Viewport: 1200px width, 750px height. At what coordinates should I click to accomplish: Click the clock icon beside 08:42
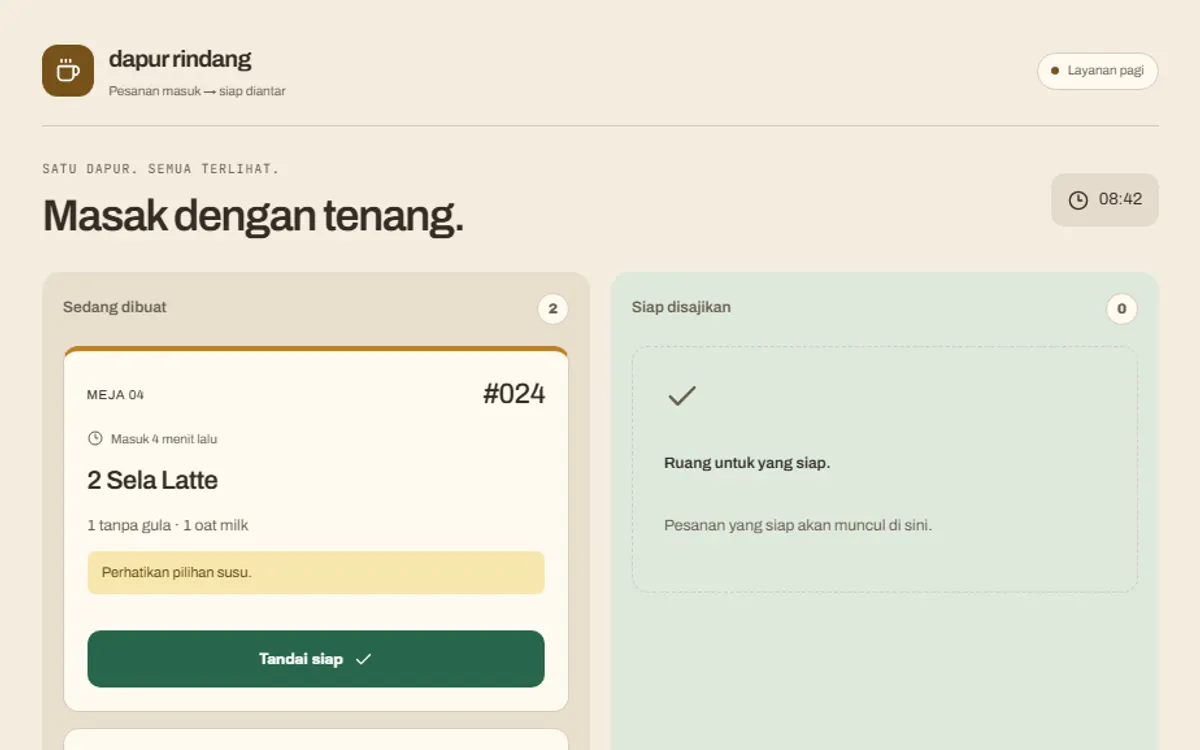[1078, 200]
